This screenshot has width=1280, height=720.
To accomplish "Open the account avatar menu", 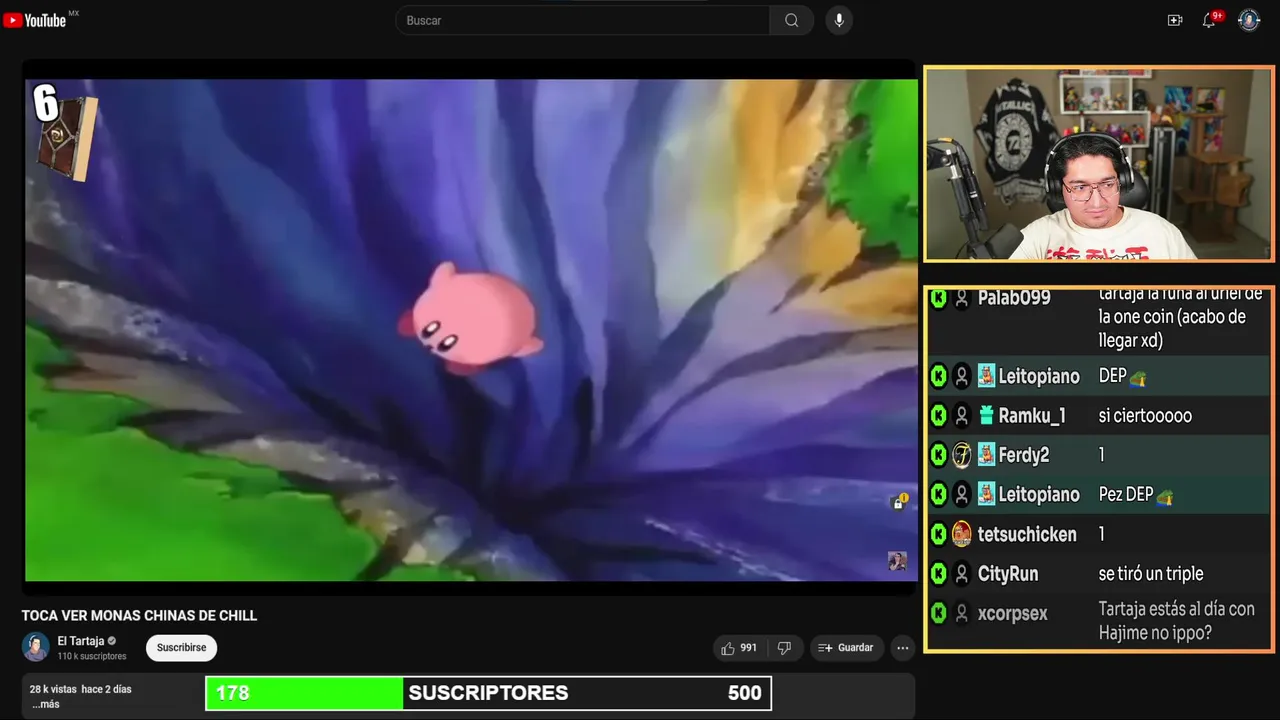I will point(1249,20).
